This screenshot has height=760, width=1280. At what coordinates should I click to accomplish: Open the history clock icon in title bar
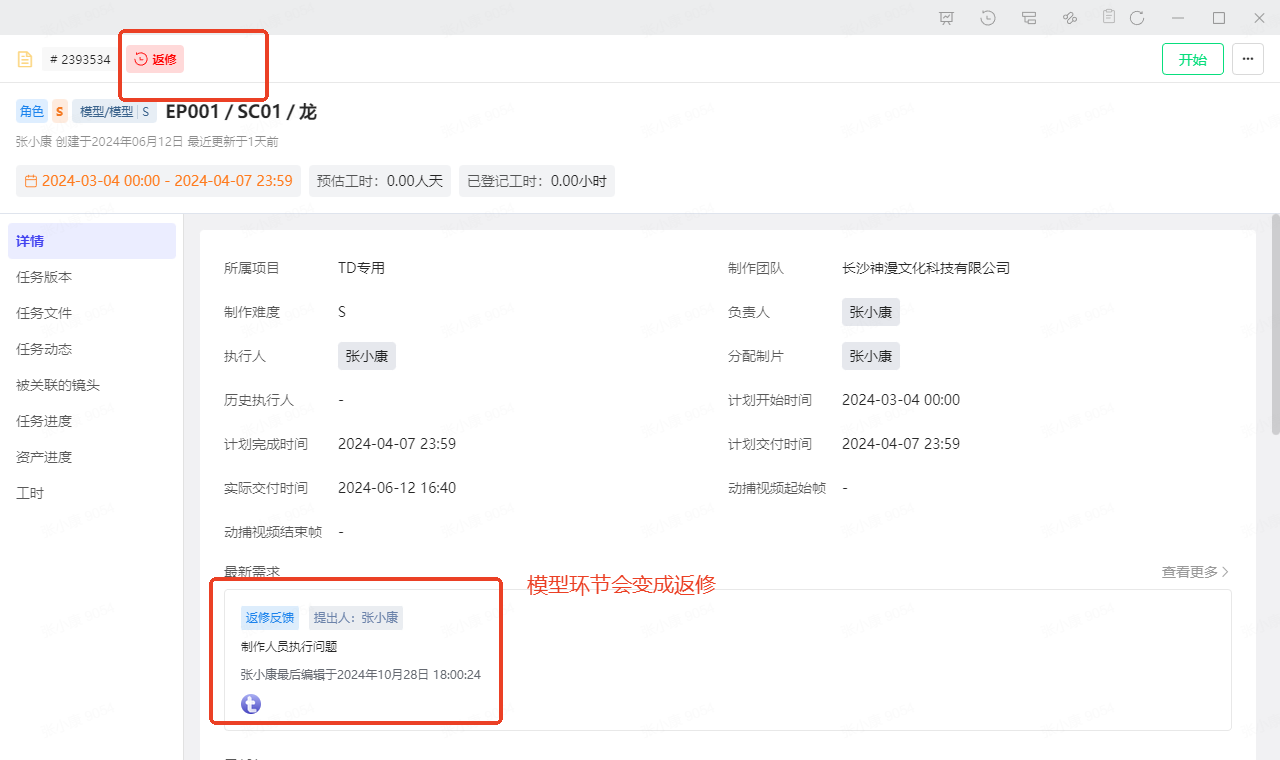coord(988,18)
